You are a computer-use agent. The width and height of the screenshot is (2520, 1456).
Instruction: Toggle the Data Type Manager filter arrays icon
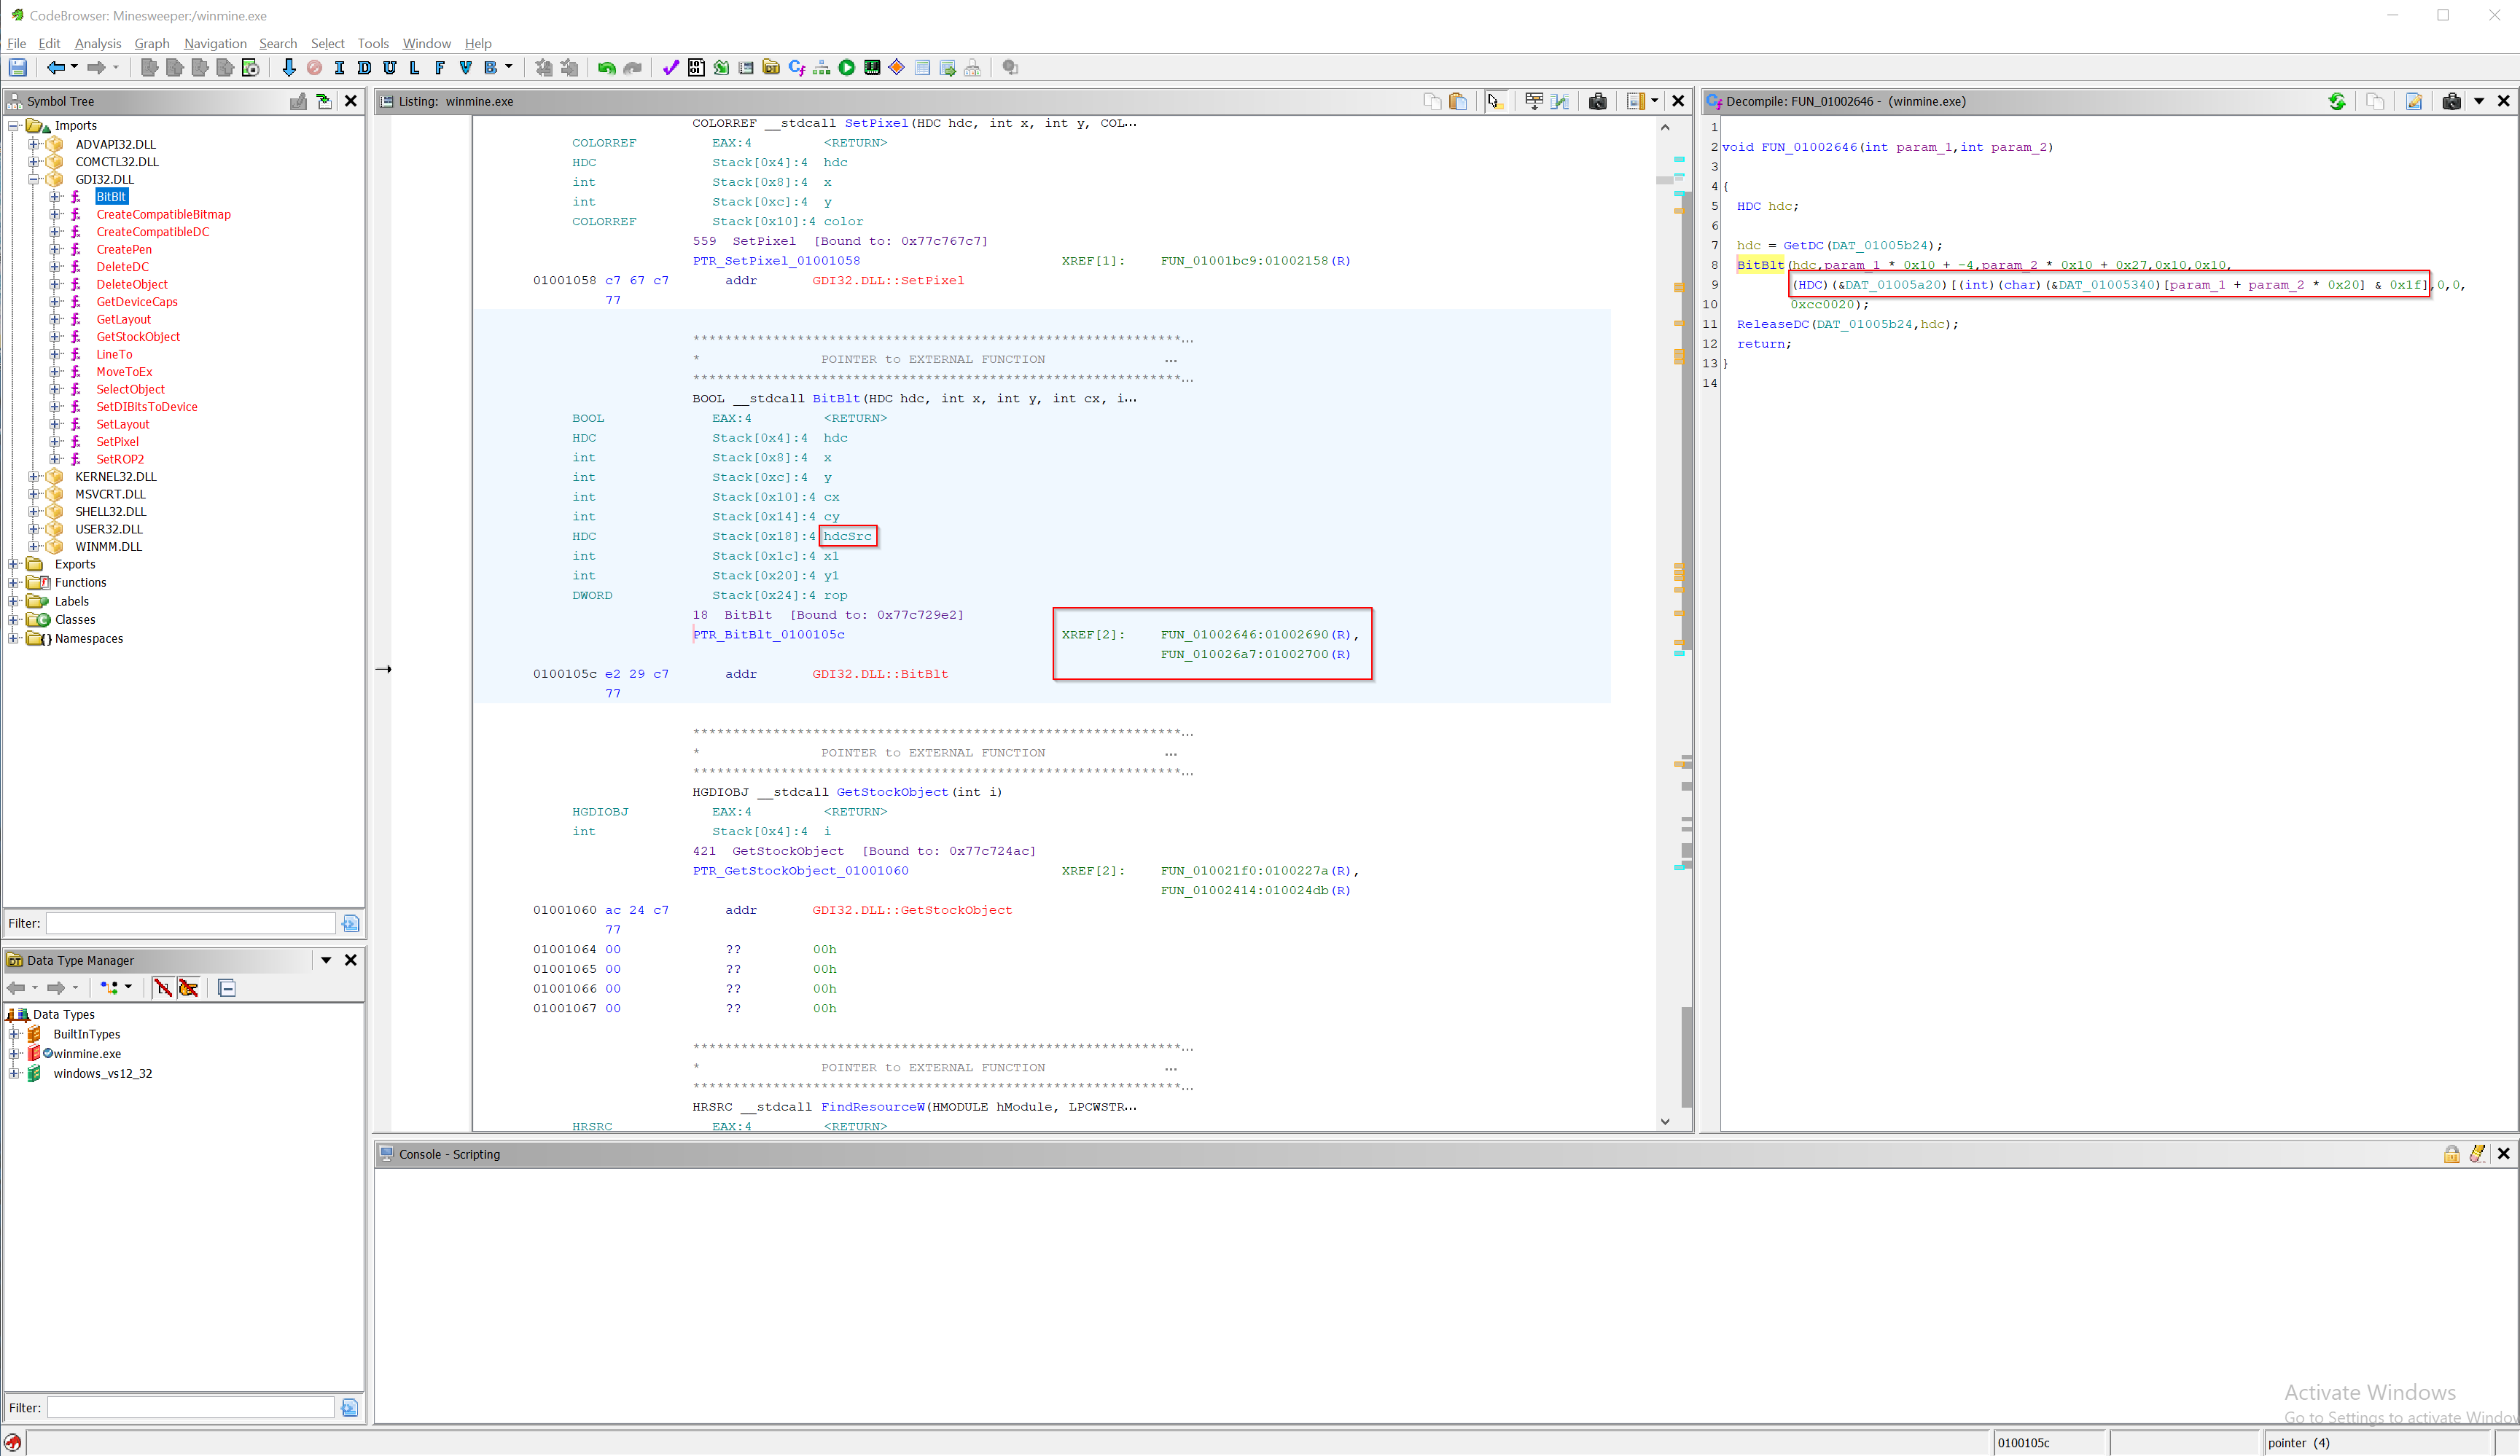click(163, 988)
